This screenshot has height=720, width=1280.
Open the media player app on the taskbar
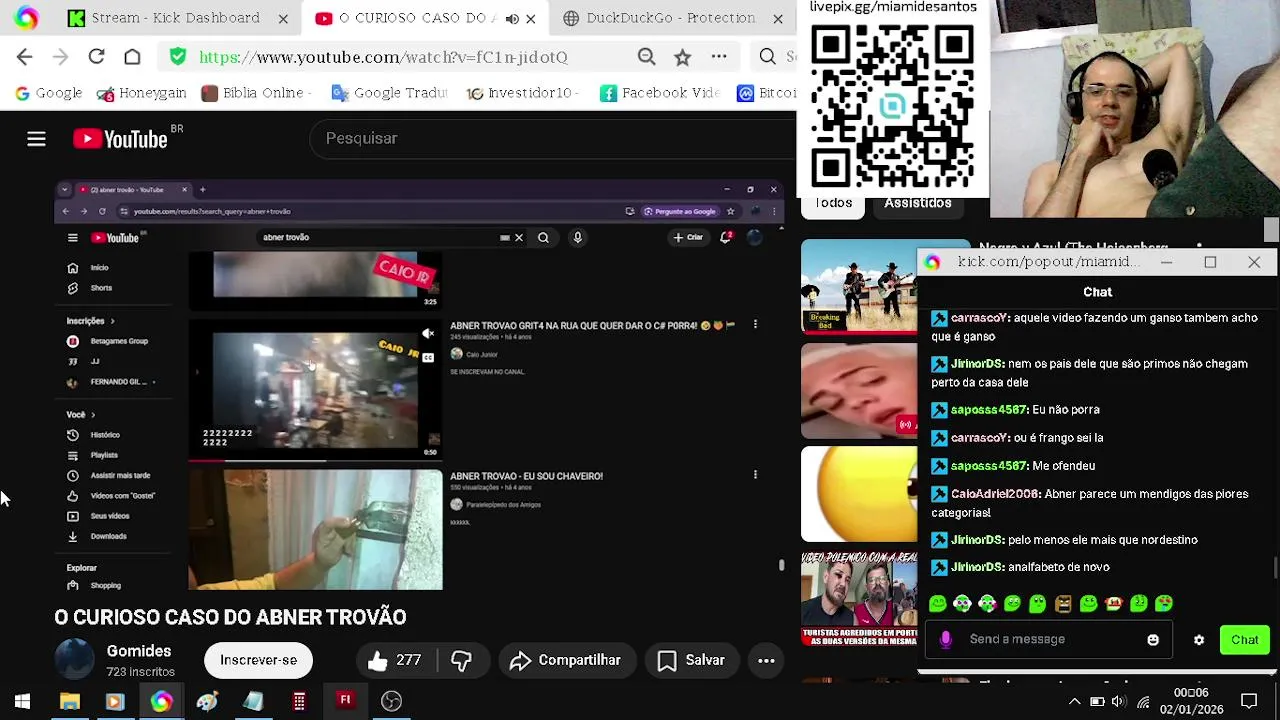point(115,701)
